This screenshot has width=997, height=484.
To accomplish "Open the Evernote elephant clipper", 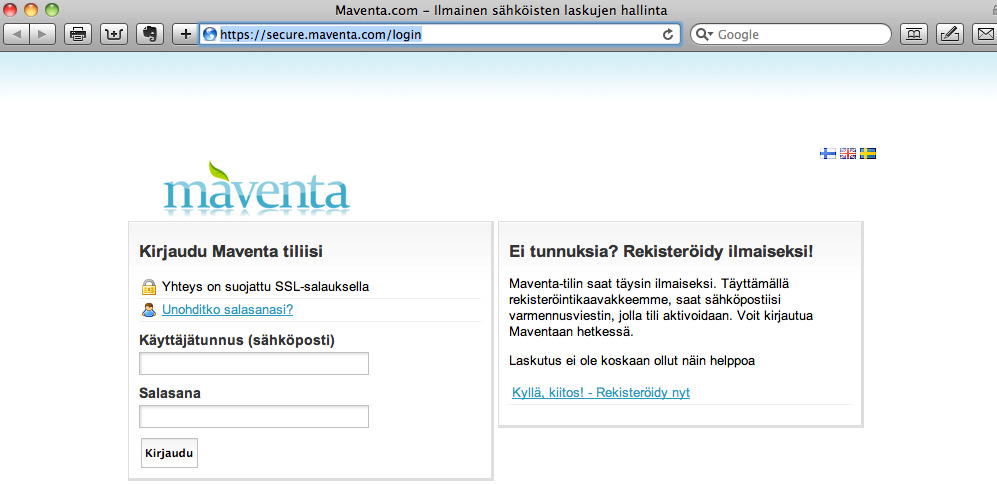I will (151, 34).
